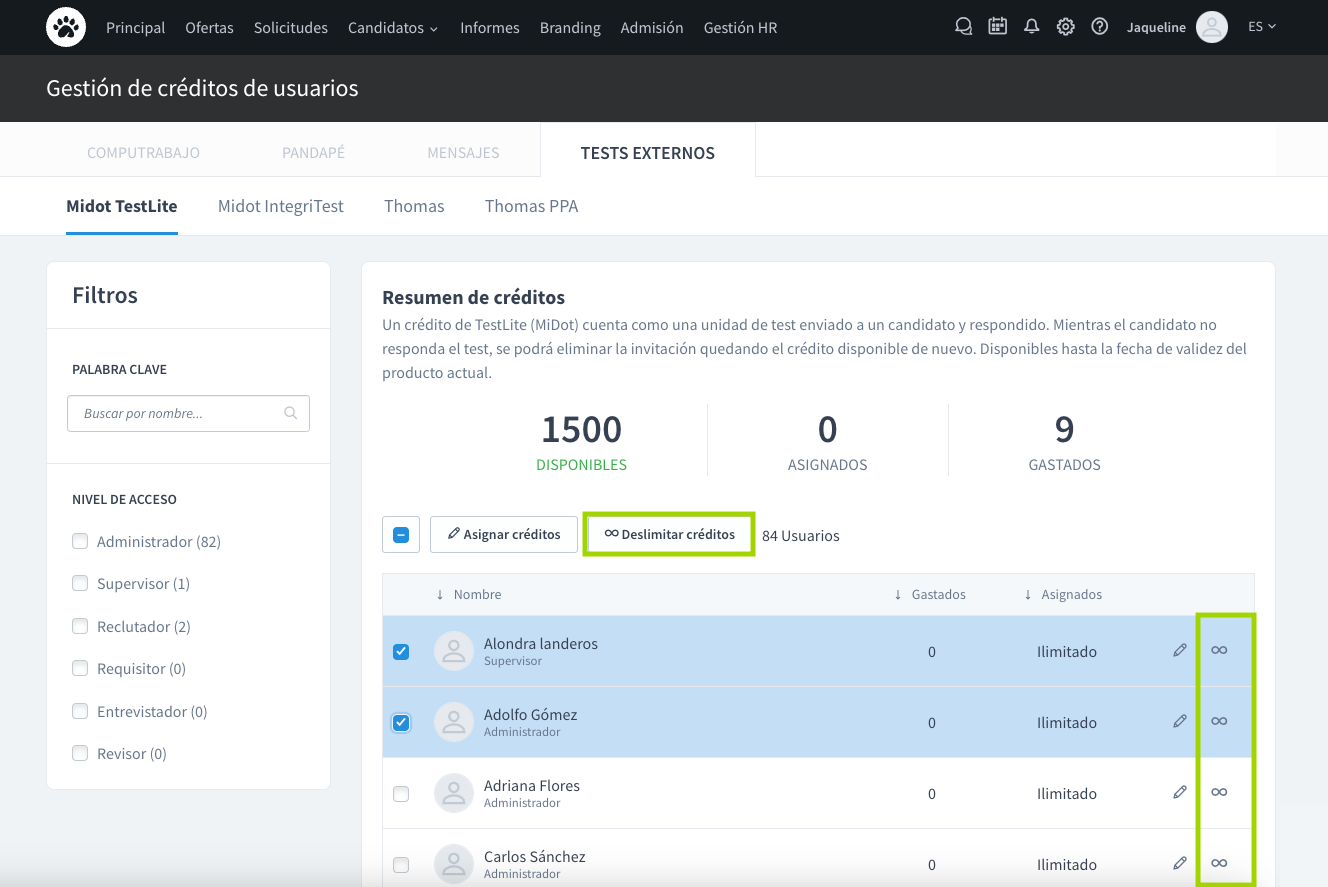The width and height of the screenshot is (1328, 887).
Task: Click edit pencil for Carlos Sánchez
Action: pyautogui.click(x=1180, y=863)
